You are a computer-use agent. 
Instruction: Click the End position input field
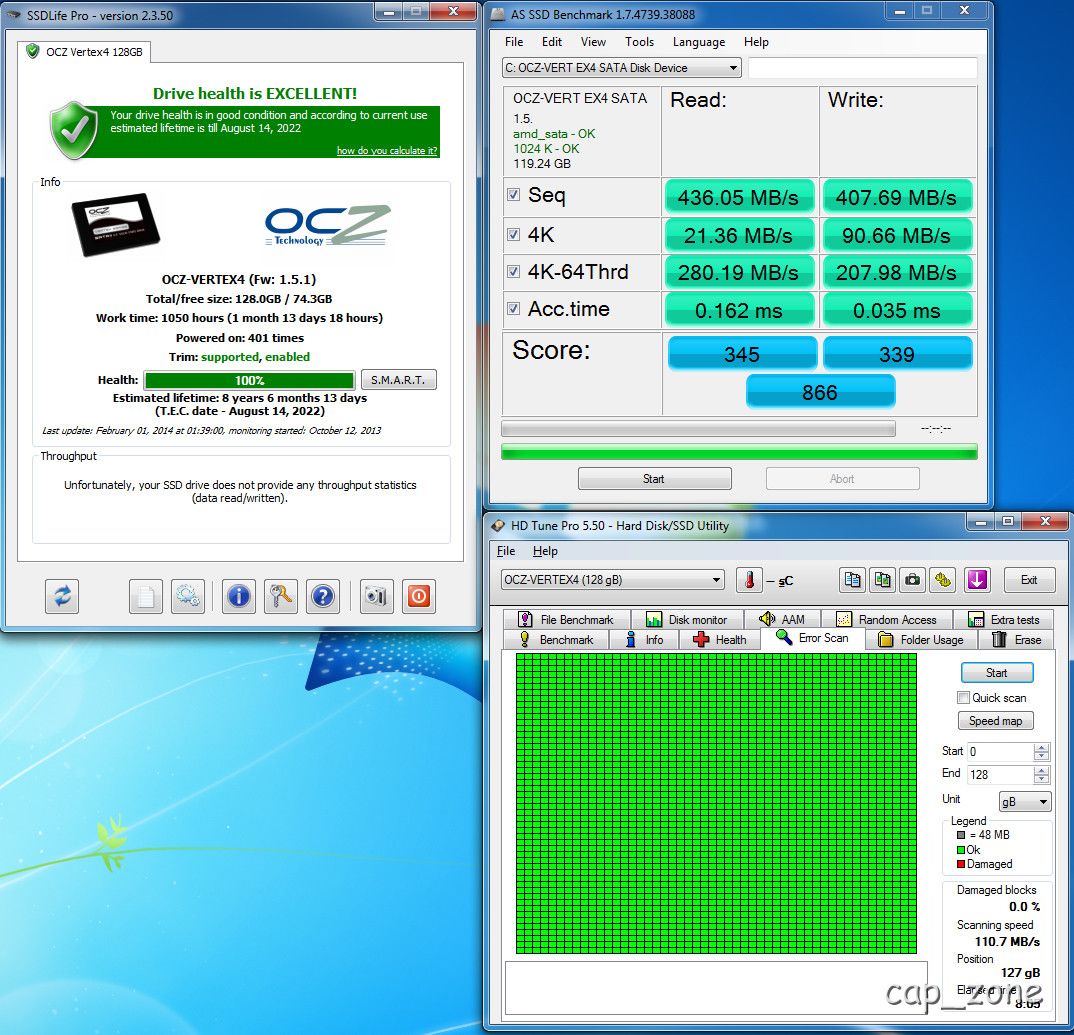tap(999, 775)
